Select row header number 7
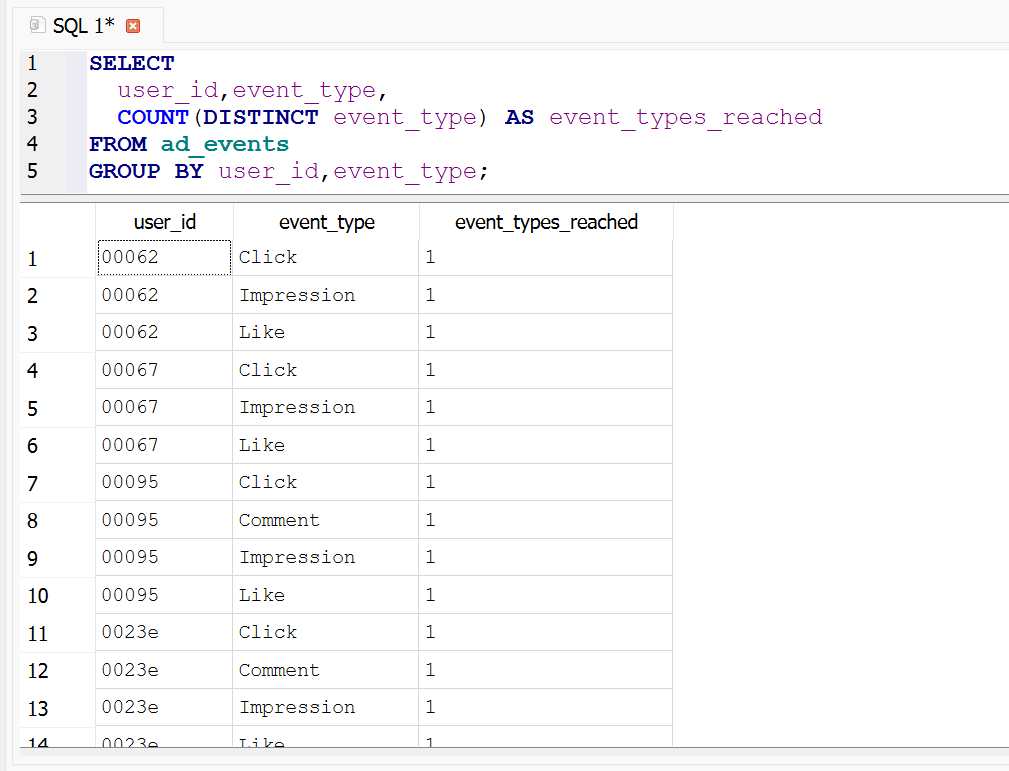Screen dimensions: 1009x771 33,483
